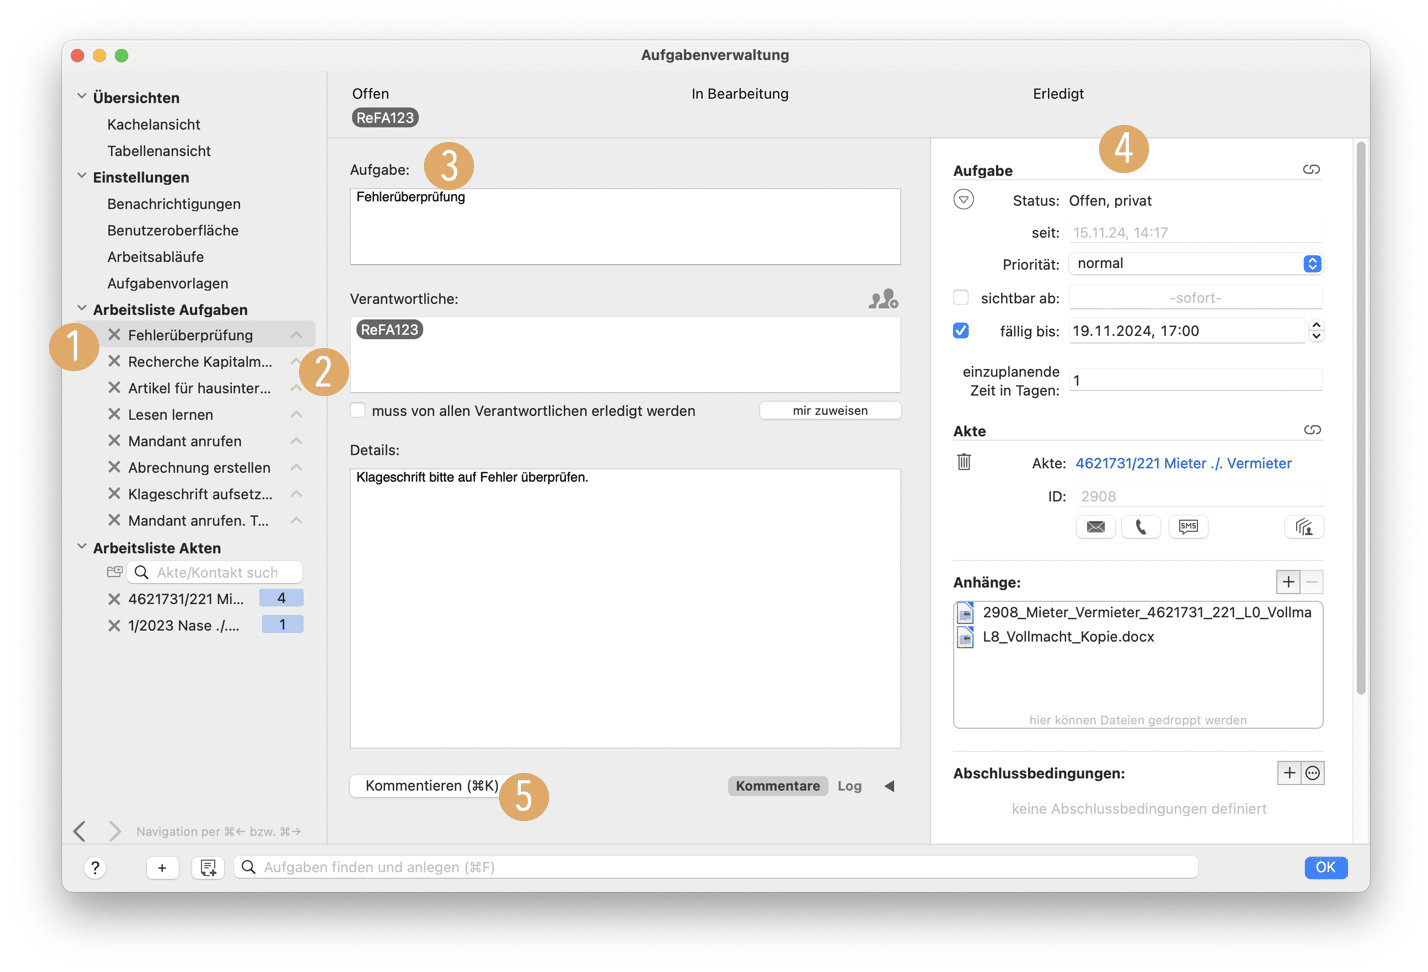Image resolution: width=1428 pixels, height=972 pixels.
Task: Select the ReFA123 tag under Offen
Action: [x=385, y=118]
